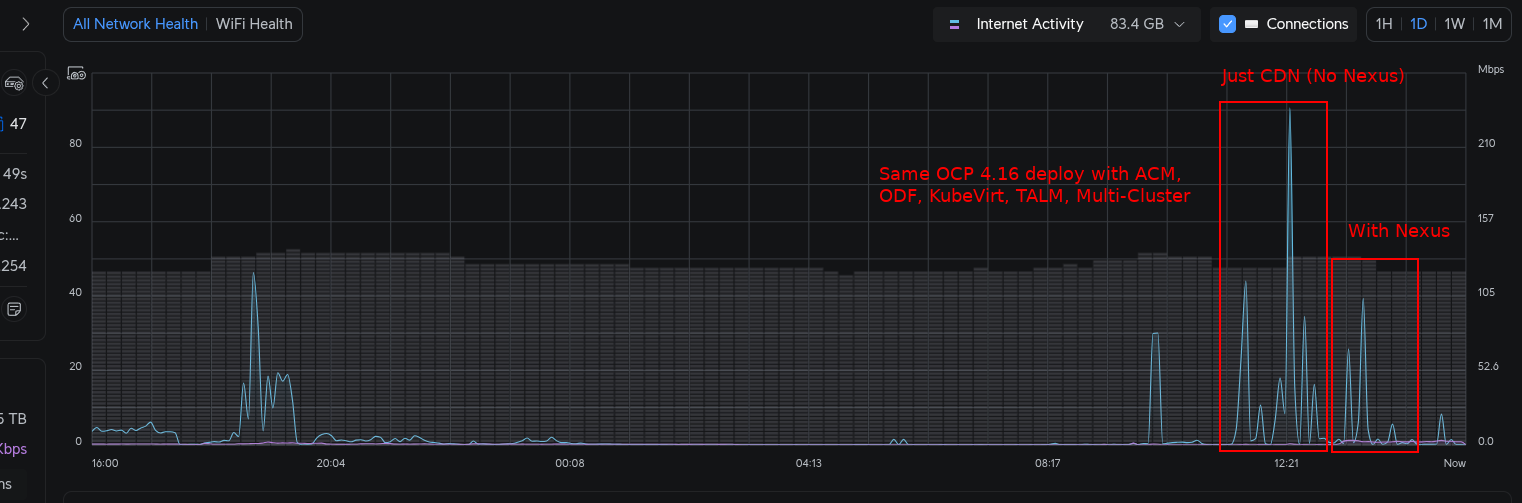The height and width of the screenshot is (503, 1522).
Task: Switch to the All Network Health tab
Action: point(135,24)
